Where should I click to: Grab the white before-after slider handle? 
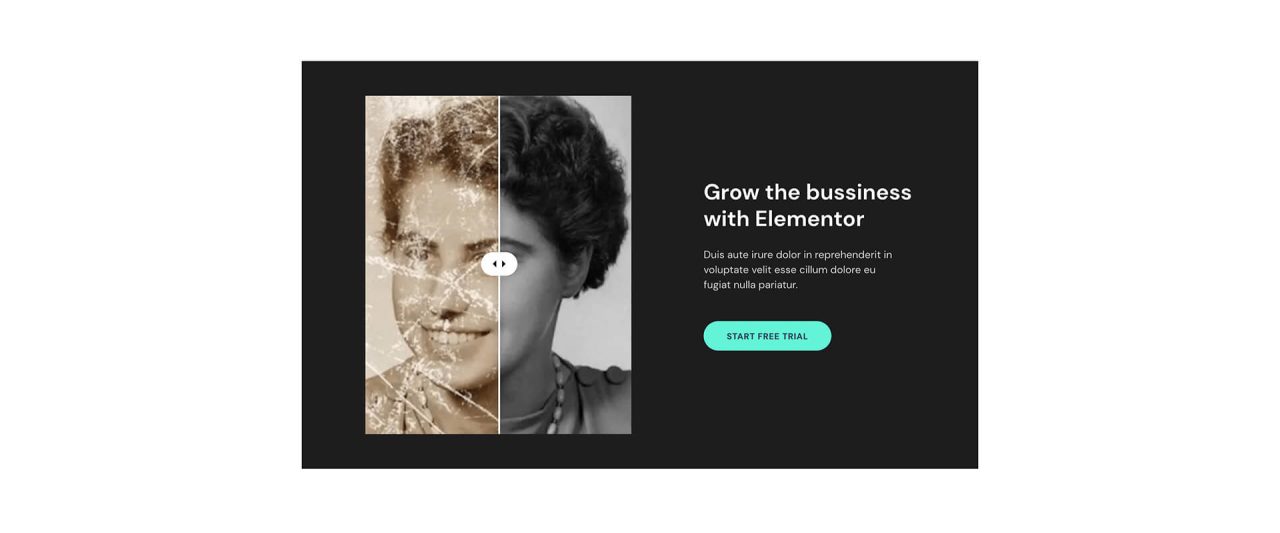click(499, 264)
